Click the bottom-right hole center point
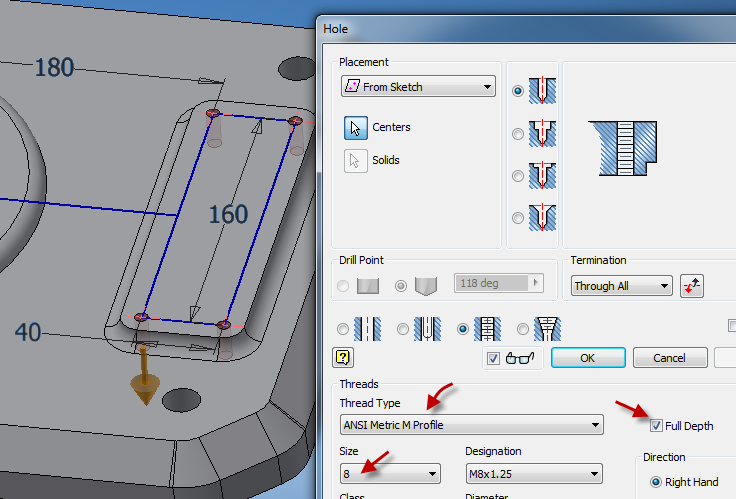The height and width of the screenshot is (499, 736). click(x=223, y=325)
